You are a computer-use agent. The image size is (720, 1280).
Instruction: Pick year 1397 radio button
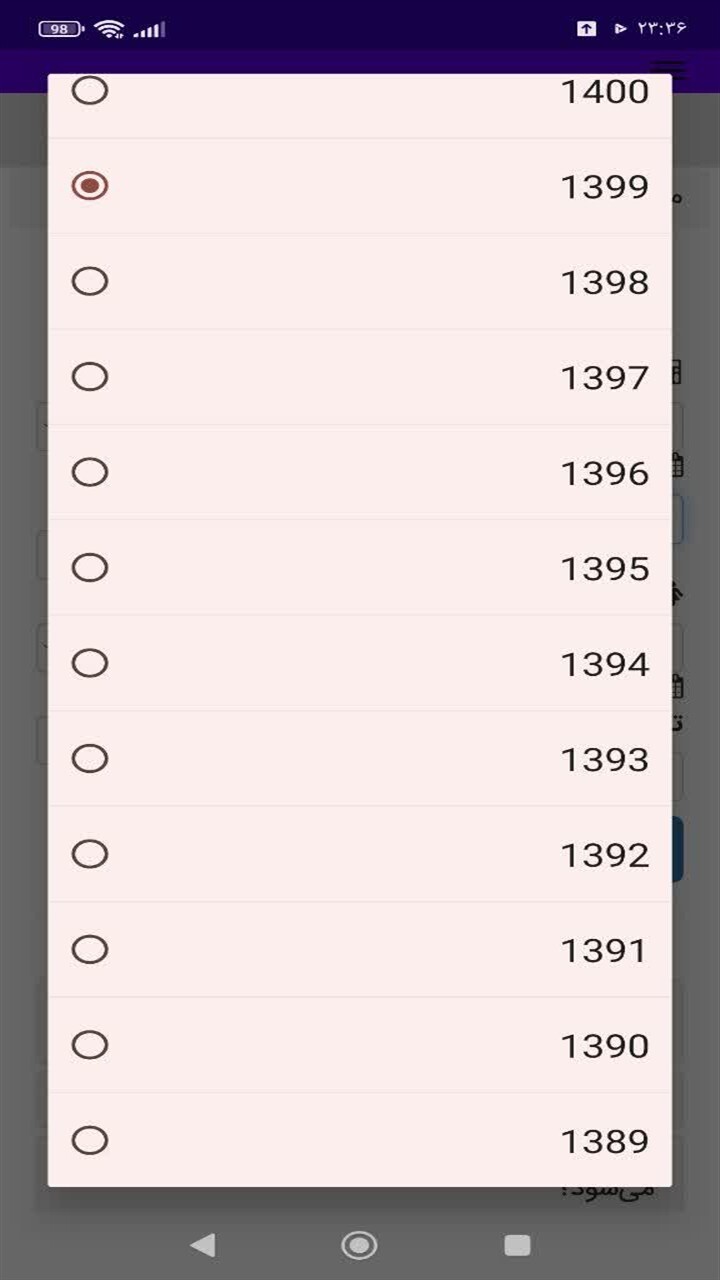coord(90,377)
